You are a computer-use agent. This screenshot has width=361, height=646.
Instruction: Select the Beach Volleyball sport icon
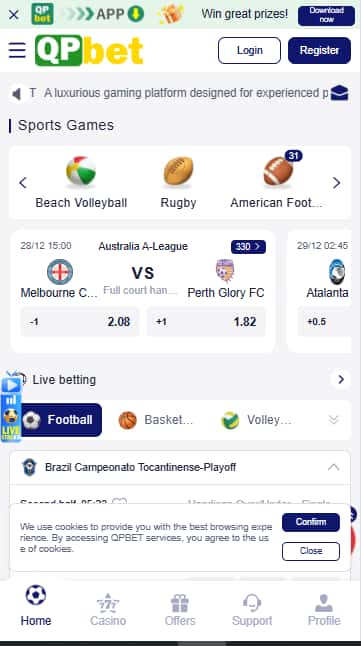(x=81, y=171)
